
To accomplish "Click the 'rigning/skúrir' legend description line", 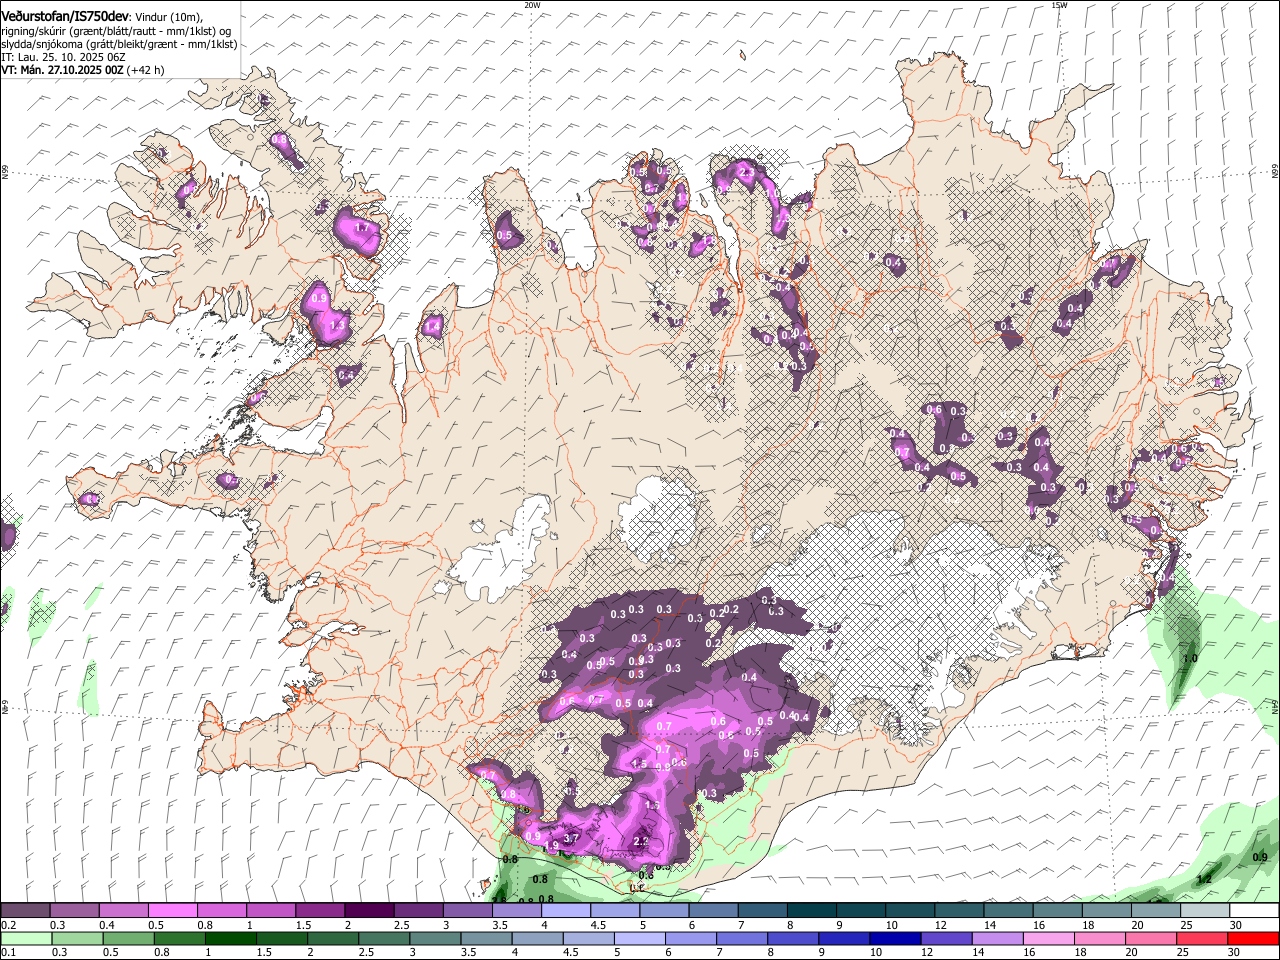I will [x=116, y=31].
